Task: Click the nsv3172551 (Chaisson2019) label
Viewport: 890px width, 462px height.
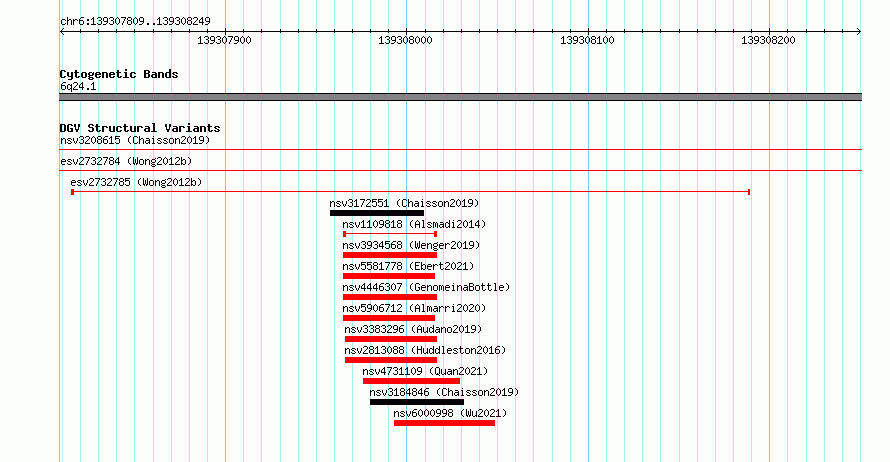Action: coord(404,203)
